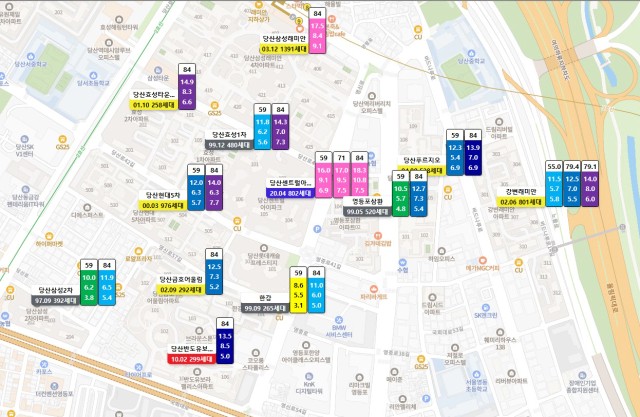This screenshot has height=417, width=640.
Task: Click the 97.09 392세대 gray tag
Action: pyautogui.click(x=56, y=301)
